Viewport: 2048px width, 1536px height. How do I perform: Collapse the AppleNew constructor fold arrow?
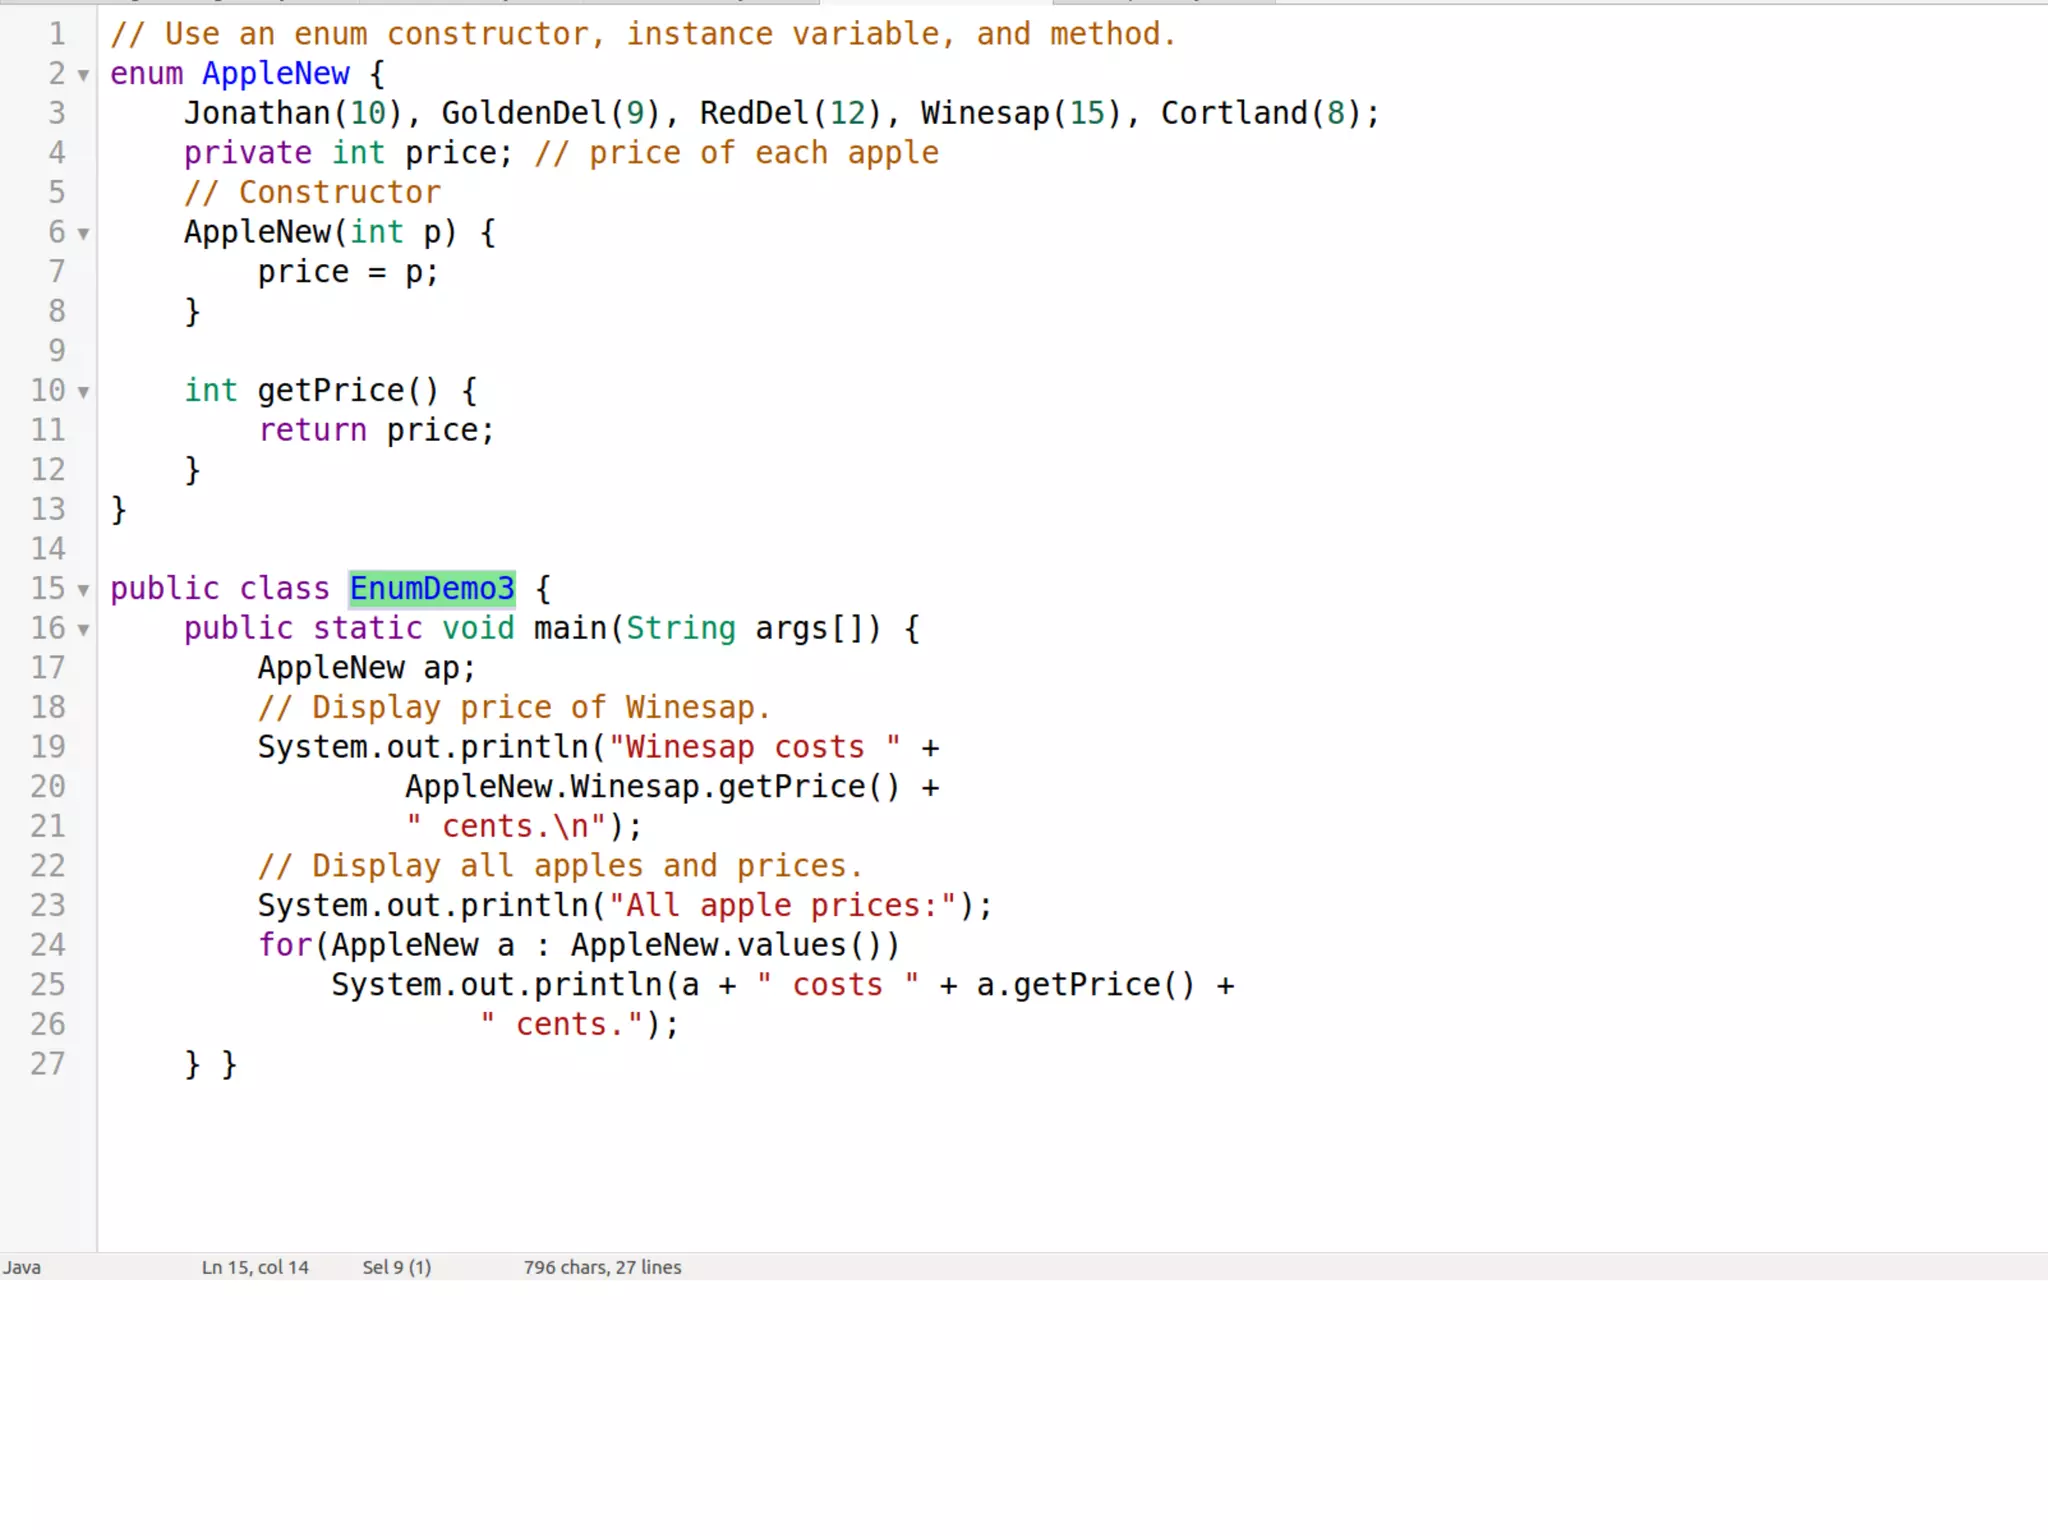coord(84,233)
